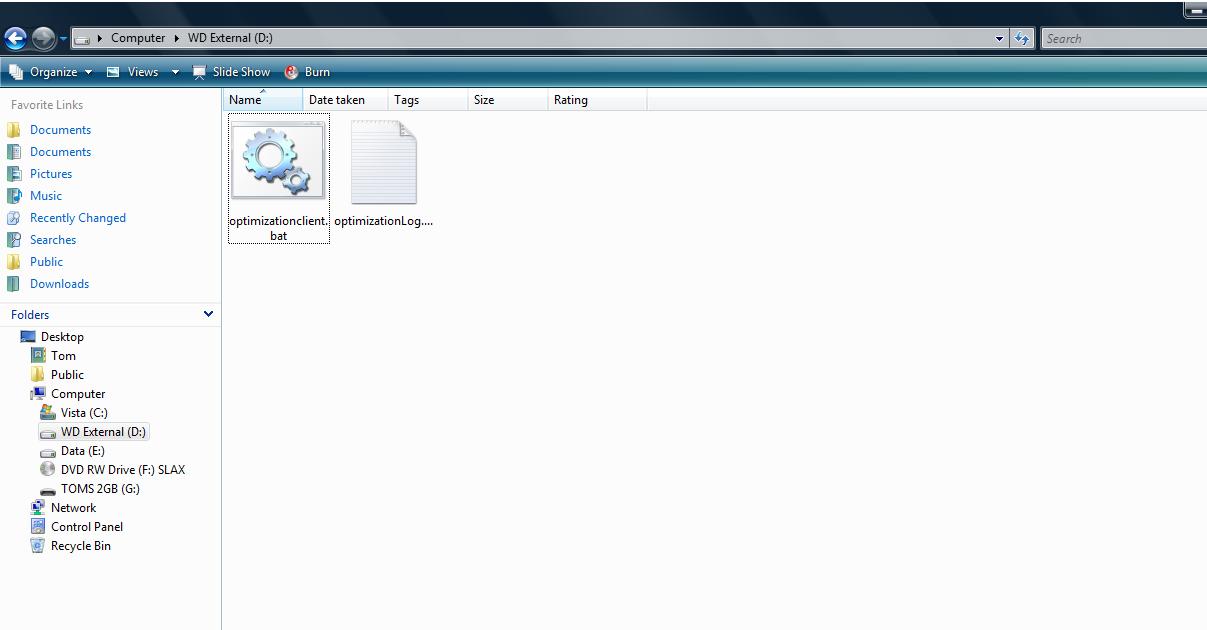Click the Pictures folder icon in favorites
This screenshot has width=1207, height=630.
click(x=14, y=174)
